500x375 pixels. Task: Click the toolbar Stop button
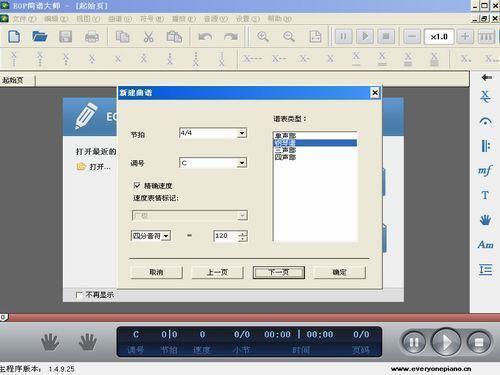tap(386, 36)
